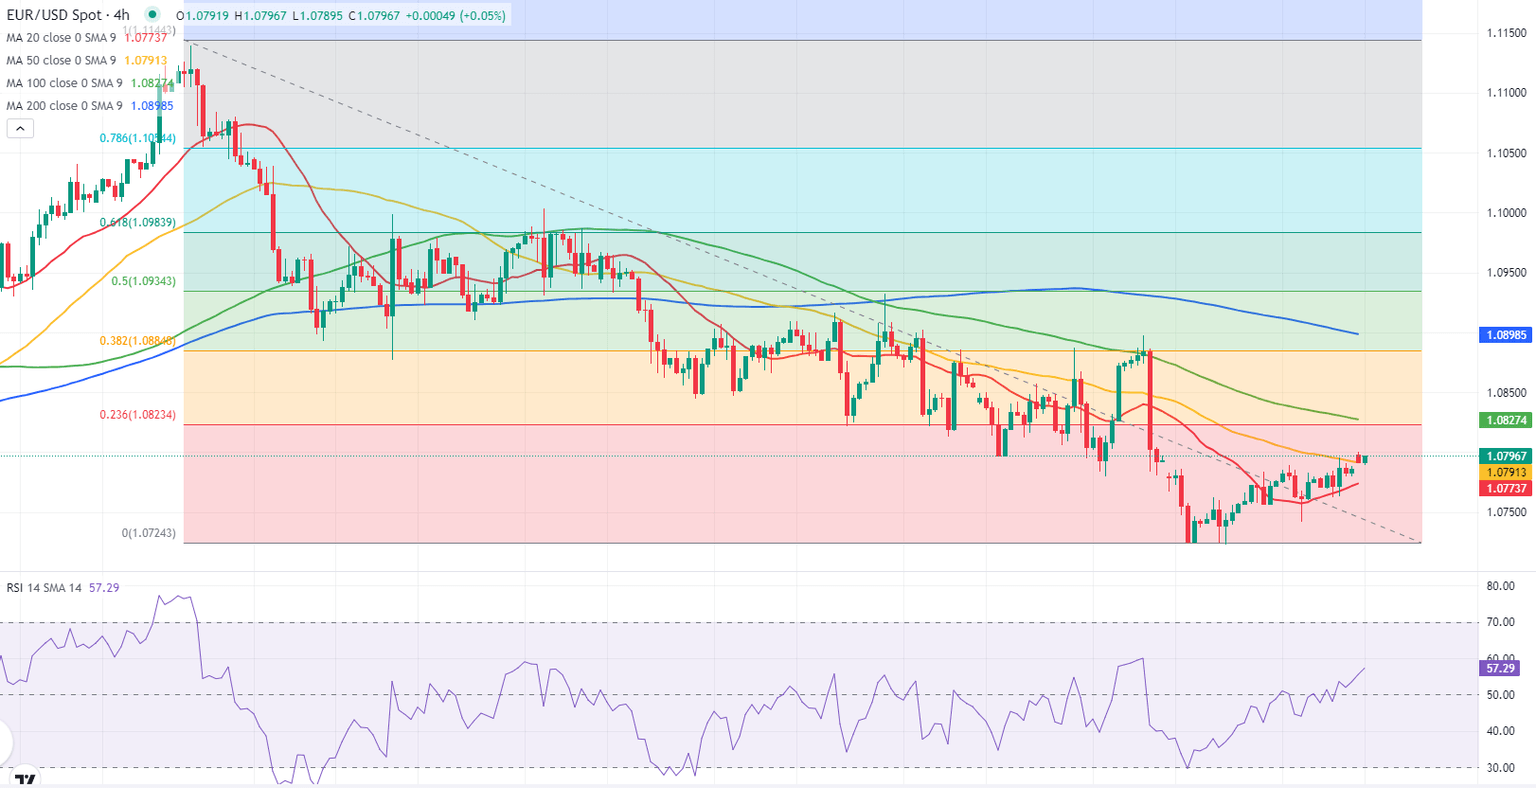Click the low value L1.07895
The image size is (1536, 788).
coord(315,16)
